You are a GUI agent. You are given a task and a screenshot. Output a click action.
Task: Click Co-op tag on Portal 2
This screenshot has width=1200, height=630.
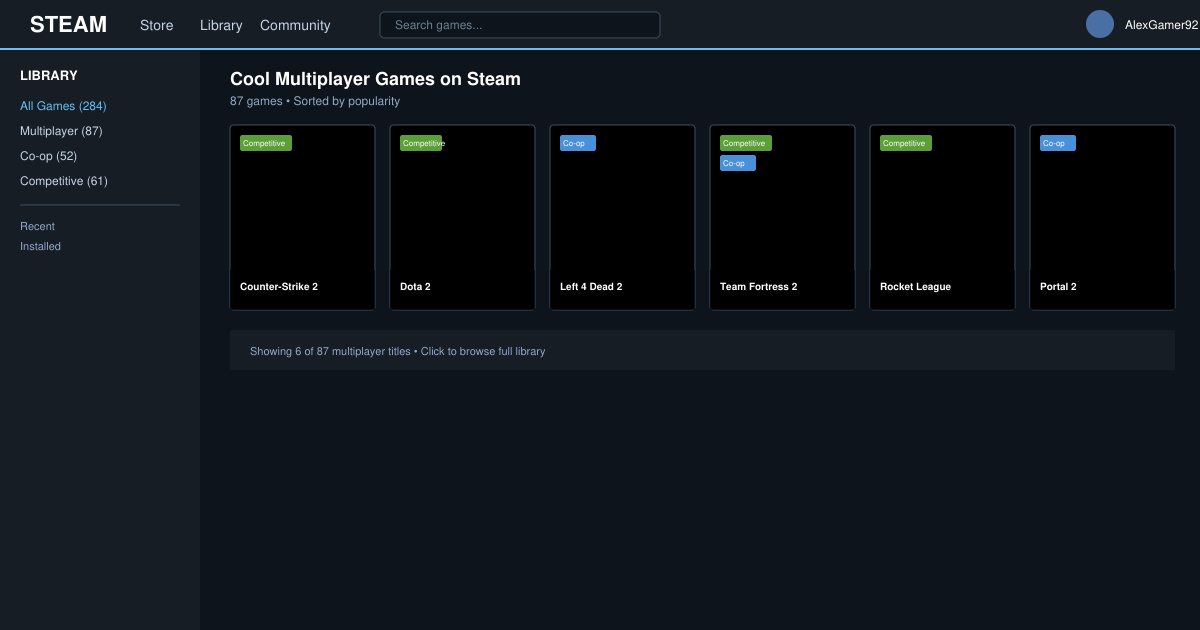1058,143
